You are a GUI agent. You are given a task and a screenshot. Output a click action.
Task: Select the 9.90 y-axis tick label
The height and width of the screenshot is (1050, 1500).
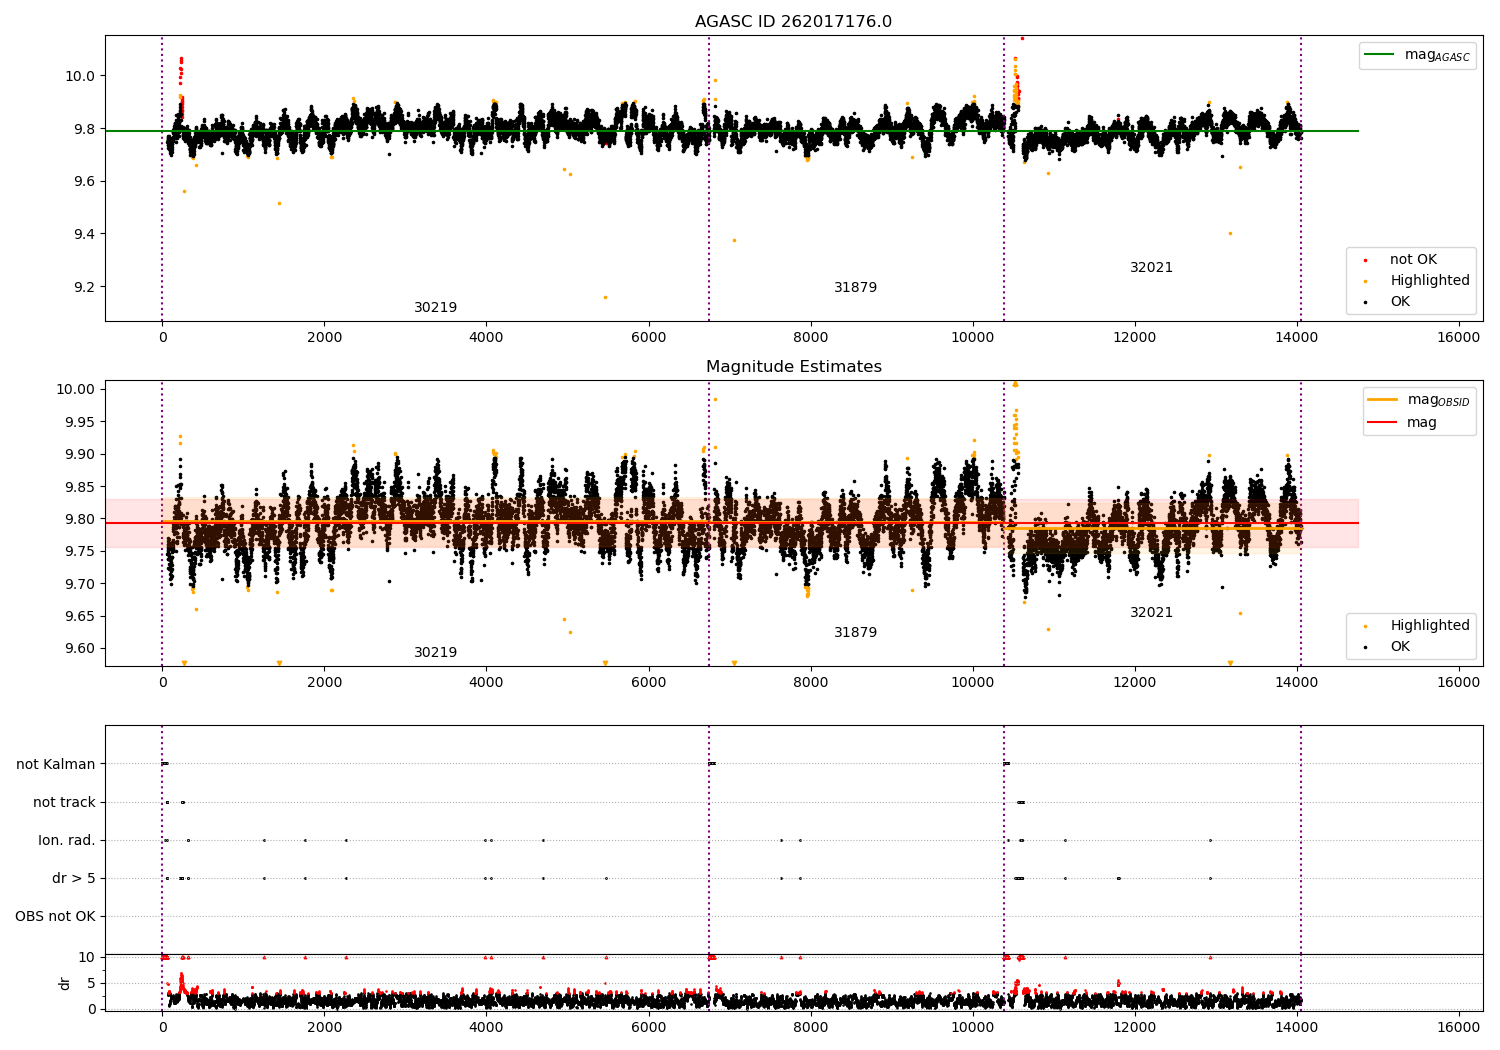(81, 454)
